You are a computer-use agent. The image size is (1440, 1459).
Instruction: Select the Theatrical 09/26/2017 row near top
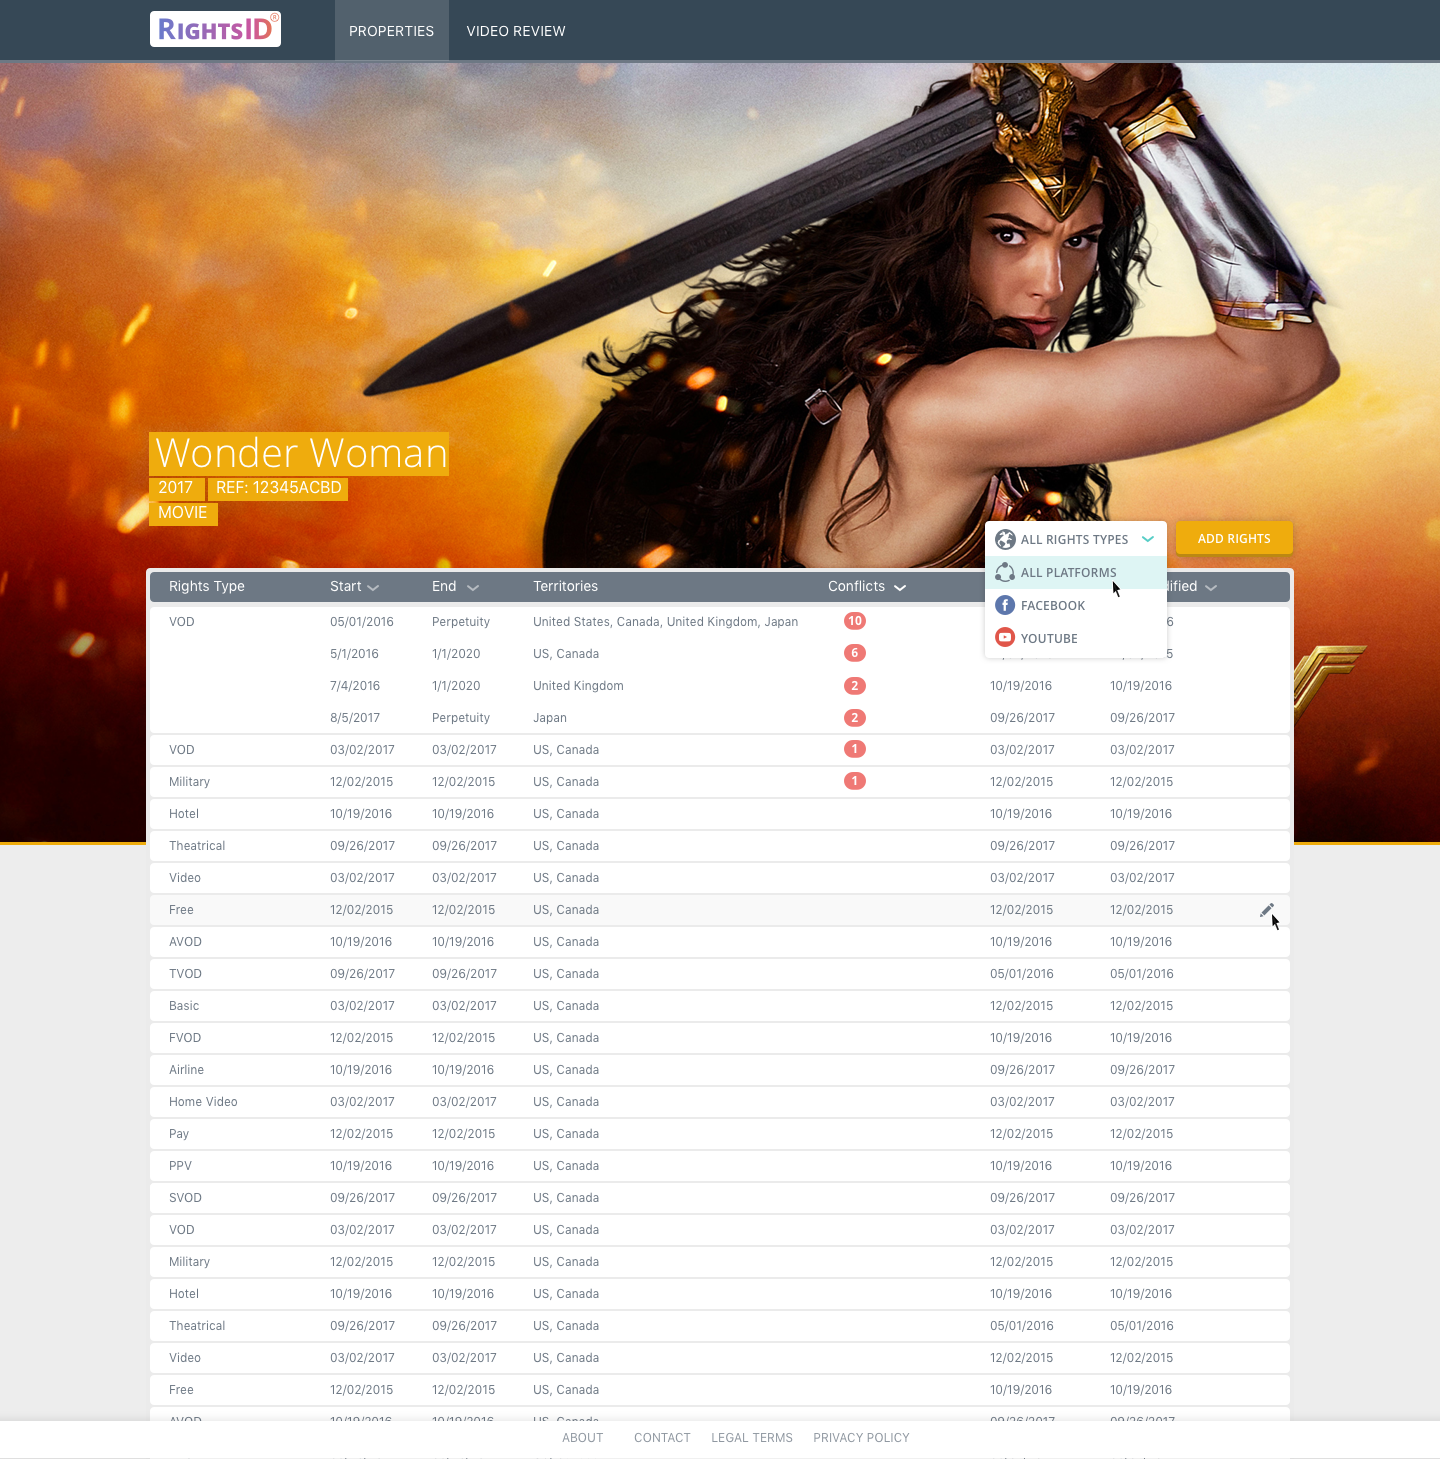click(x=720, y=846)
